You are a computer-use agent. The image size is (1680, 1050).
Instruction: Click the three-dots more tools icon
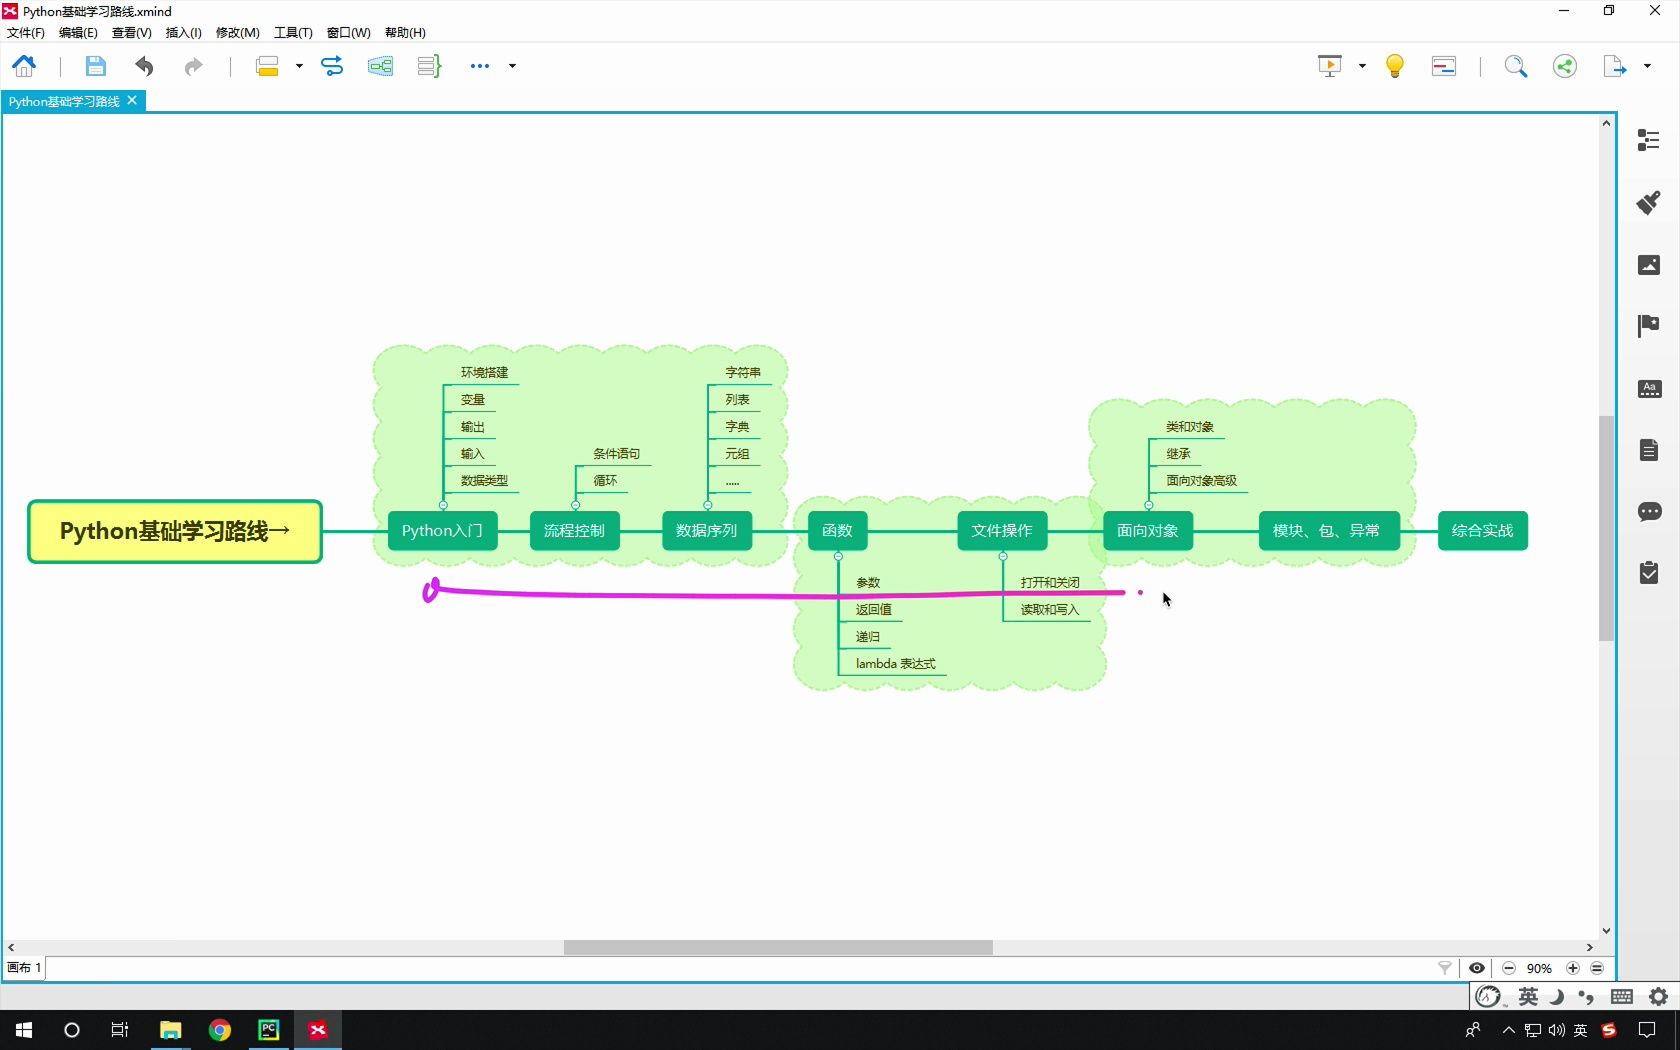click(x=480, y=66)
